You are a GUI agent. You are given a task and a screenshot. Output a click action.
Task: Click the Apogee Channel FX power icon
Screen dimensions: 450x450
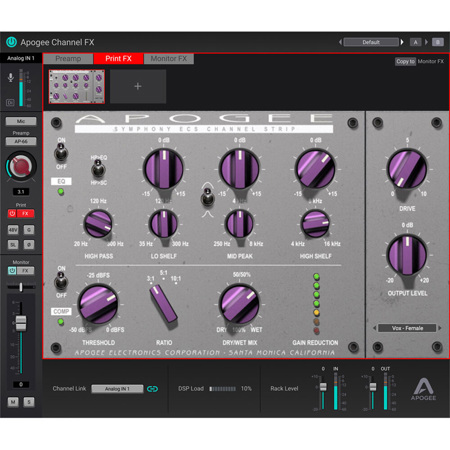point(11,42)
